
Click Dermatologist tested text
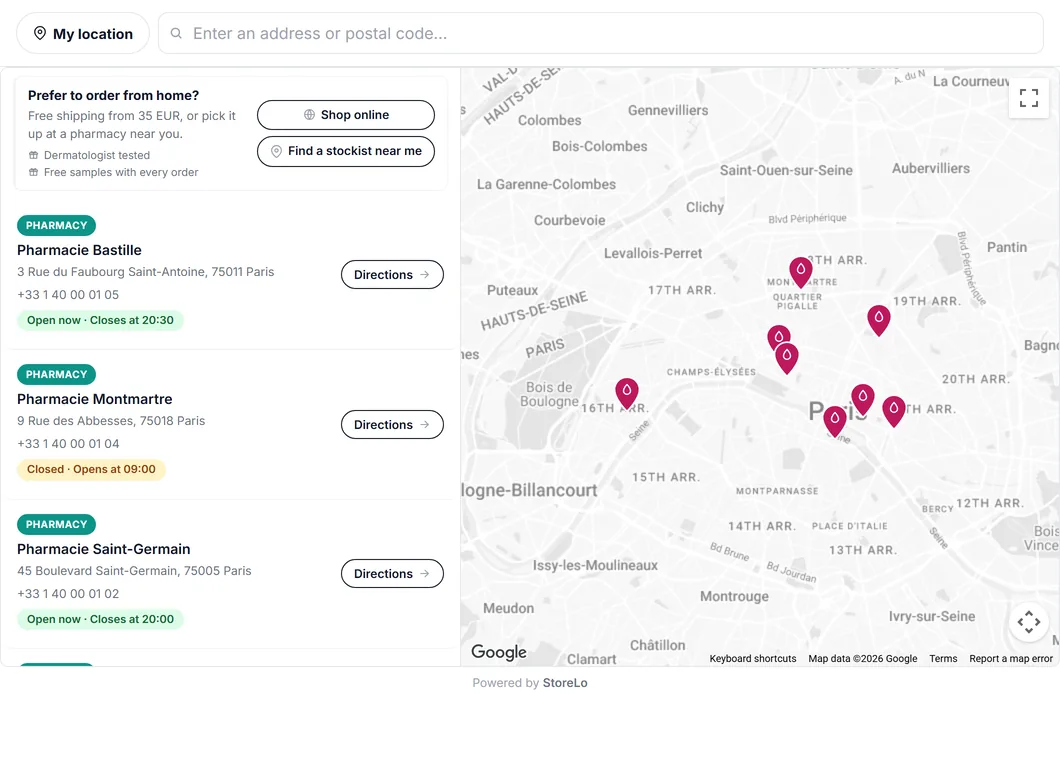[97, 155]
